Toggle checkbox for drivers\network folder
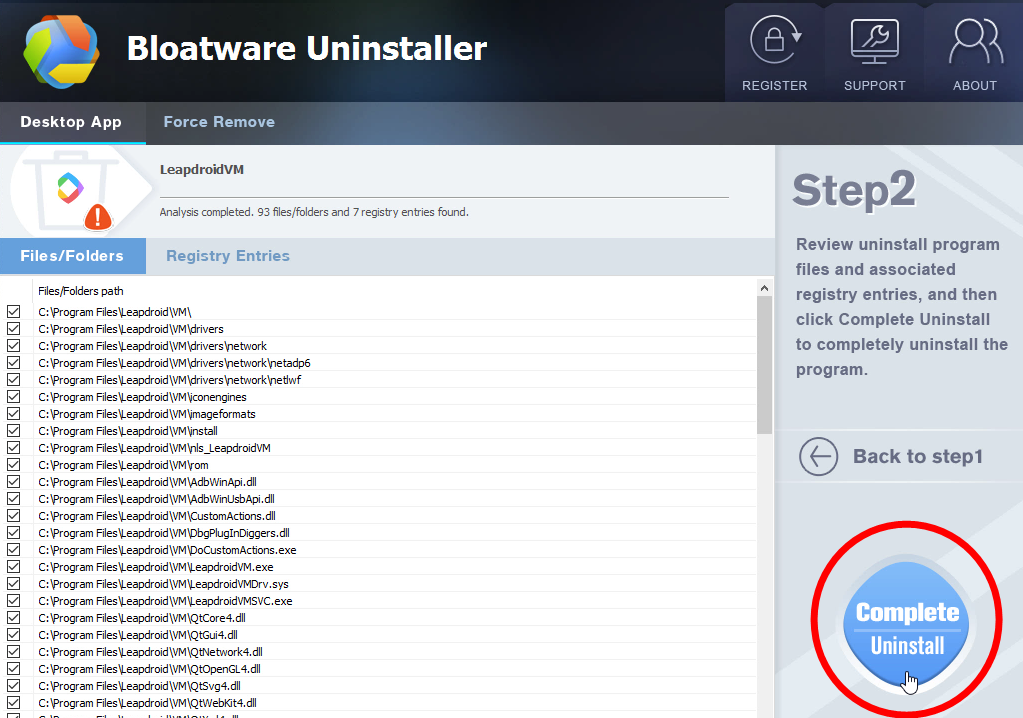This screenshot has width=1023, height=718. (14, 346)
